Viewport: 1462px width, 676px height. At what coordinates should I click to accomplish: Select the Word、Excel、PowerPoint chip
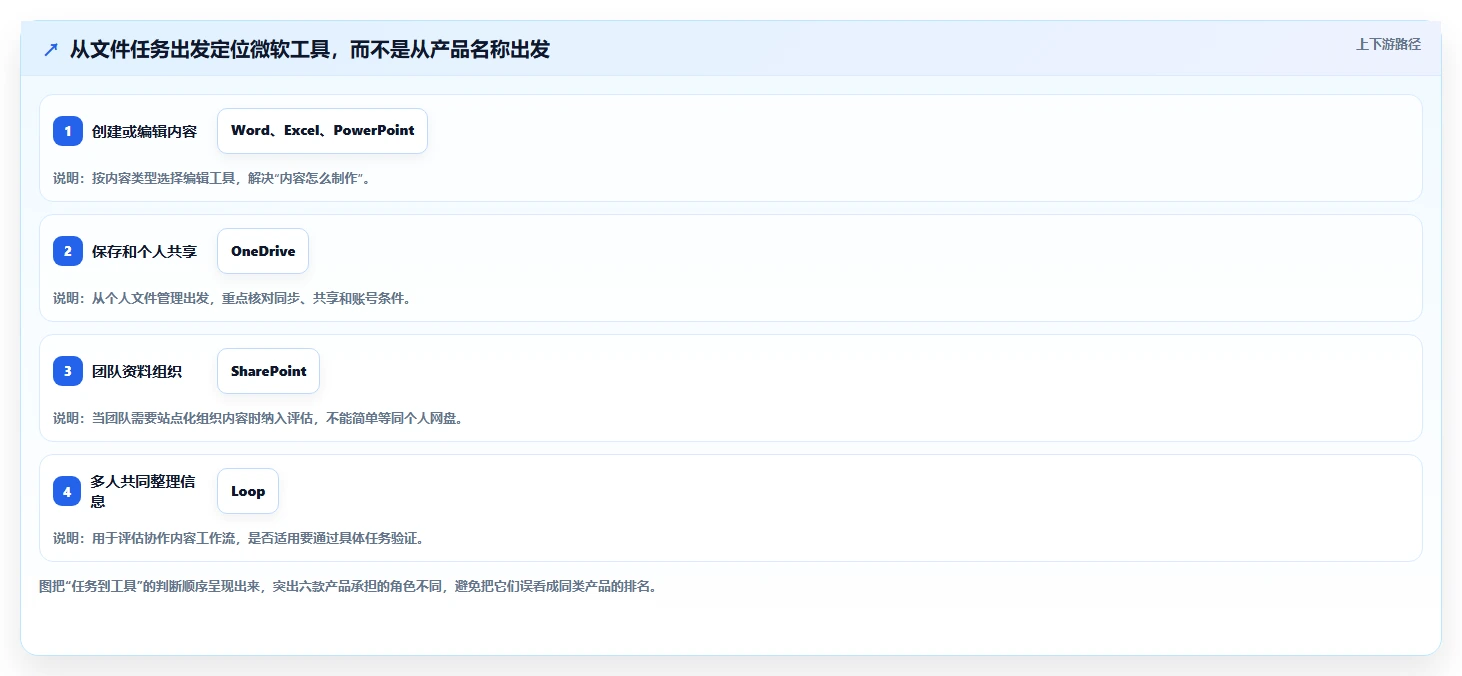coord(322,131)
